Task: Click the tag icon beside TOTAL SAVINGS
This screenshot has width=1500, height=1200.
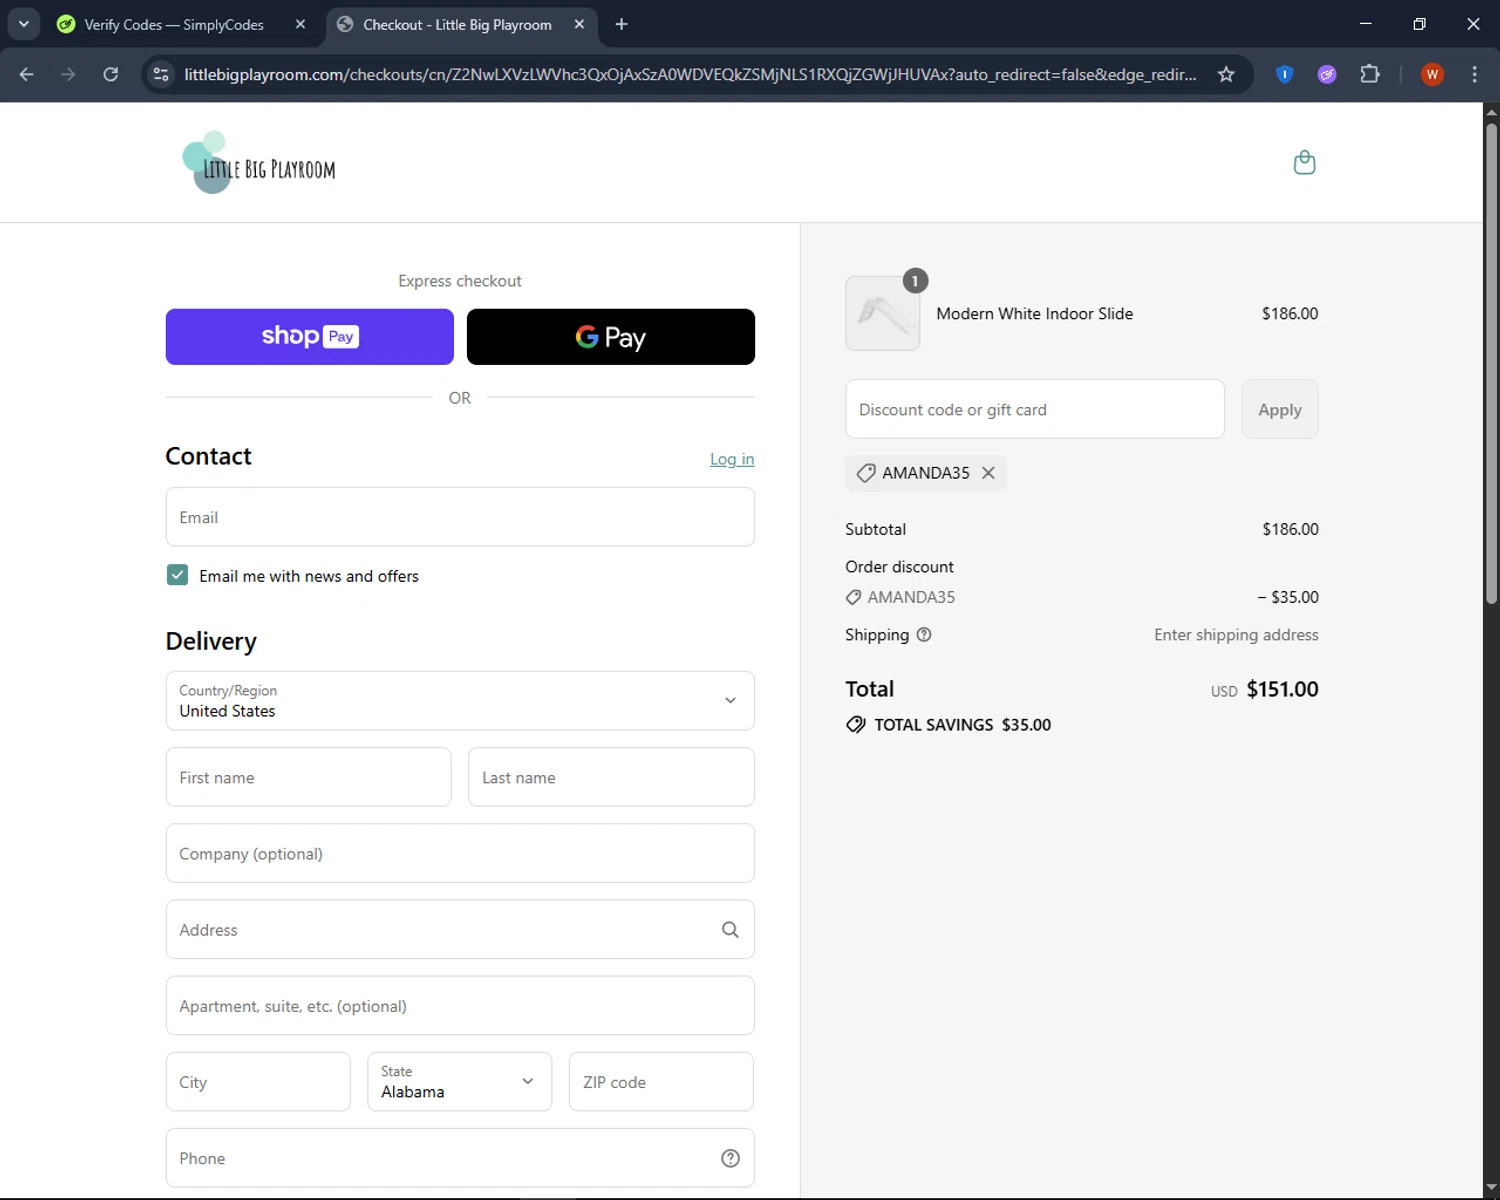Action: coord(856,725)
